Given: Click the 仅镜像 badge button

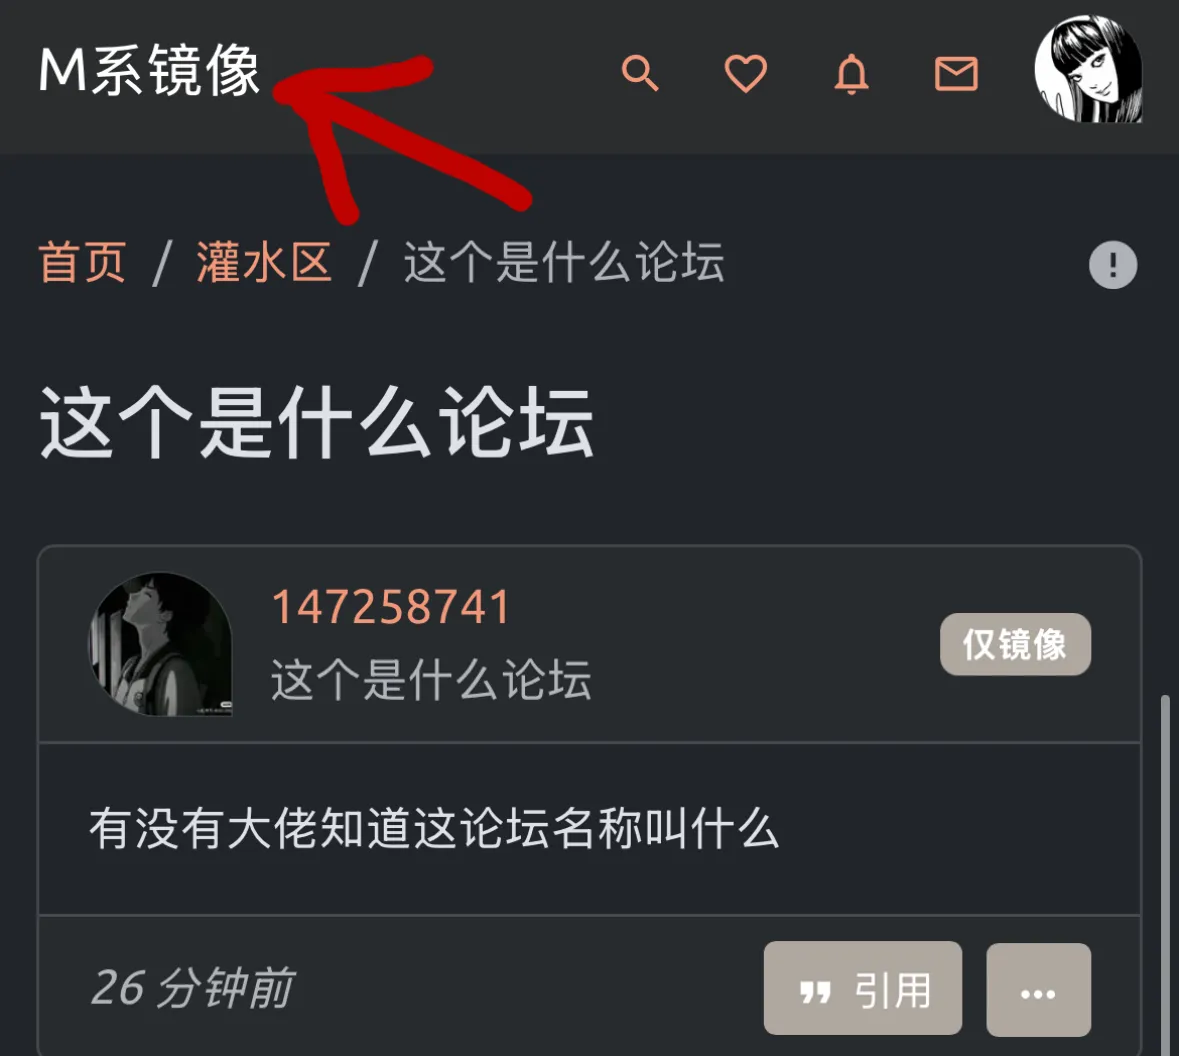Looking at the screenshot, I should (x=1015, y=644).
